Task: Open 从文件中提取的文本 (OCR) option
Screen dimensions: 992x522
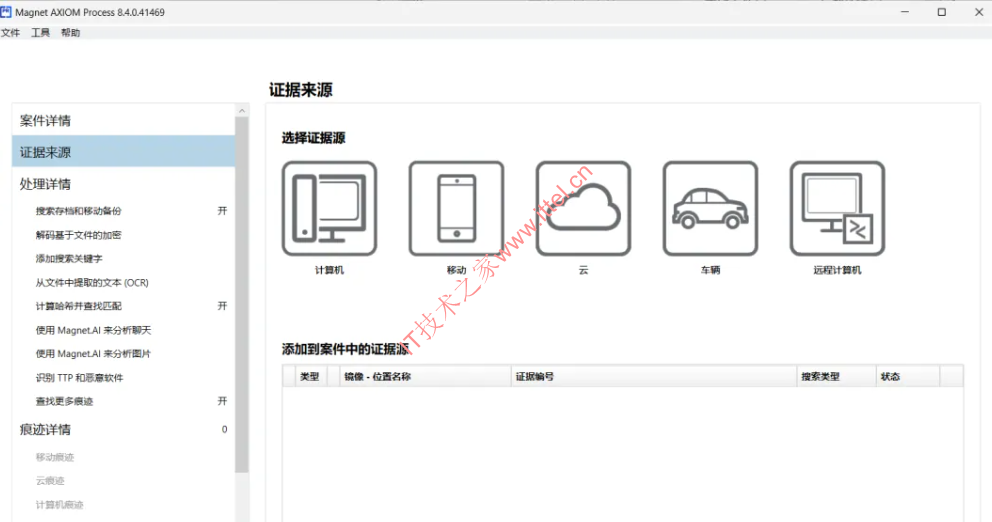Action: pyautogui.click(x=92, y=283)
